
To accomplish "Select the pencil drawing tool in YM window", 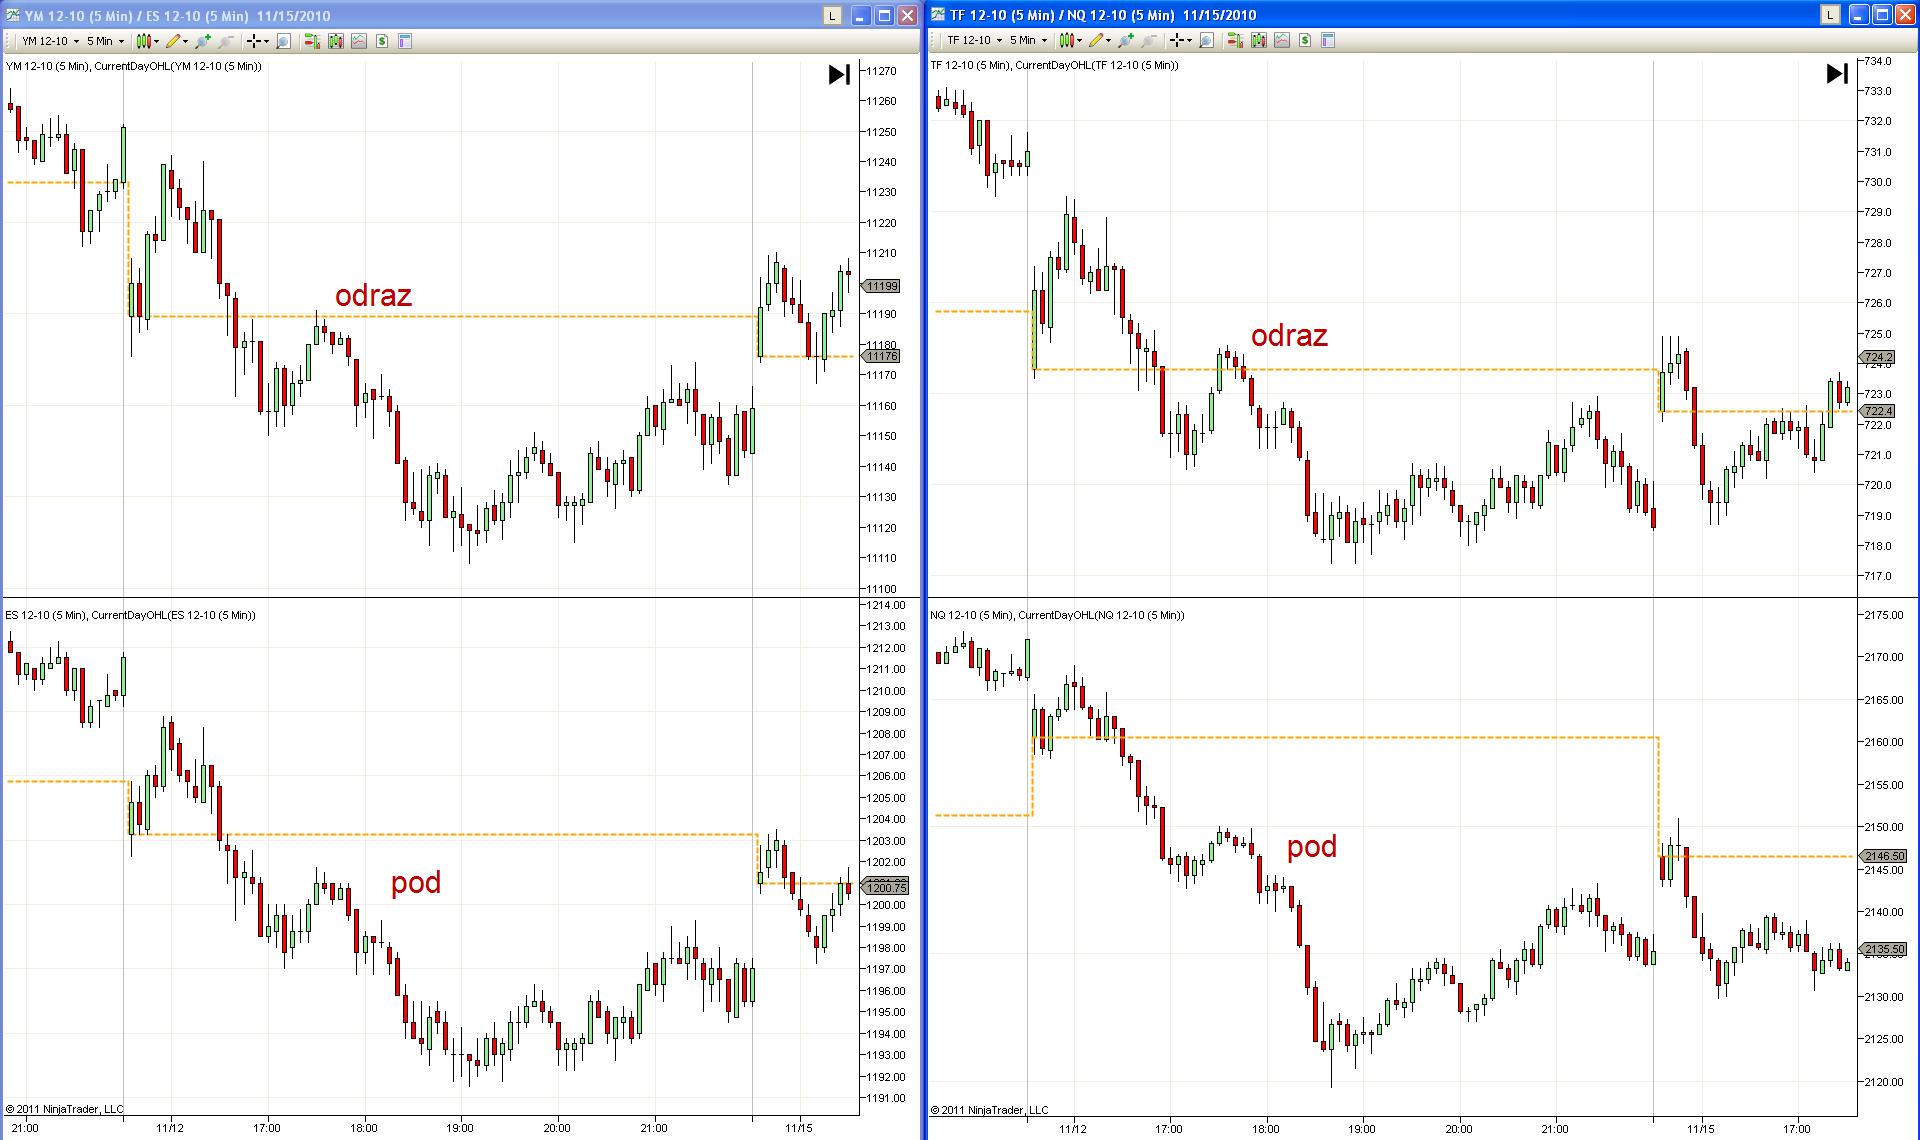I will [174, 41].
